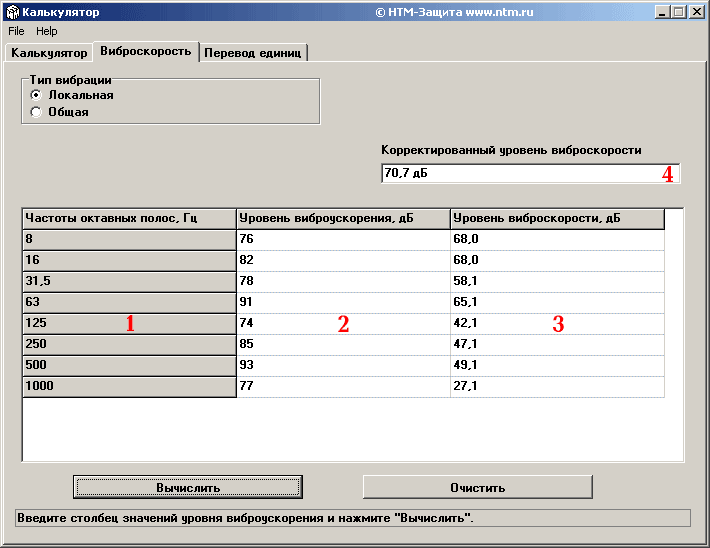Maximize the Калькулятор window
The image size is (710, 548).
click(679, 12)
